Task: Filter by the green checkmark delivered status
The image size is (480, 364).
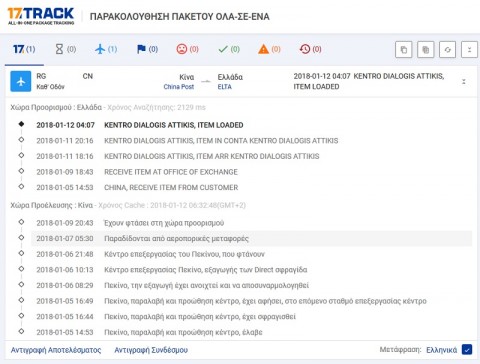Action: (229, 49)
